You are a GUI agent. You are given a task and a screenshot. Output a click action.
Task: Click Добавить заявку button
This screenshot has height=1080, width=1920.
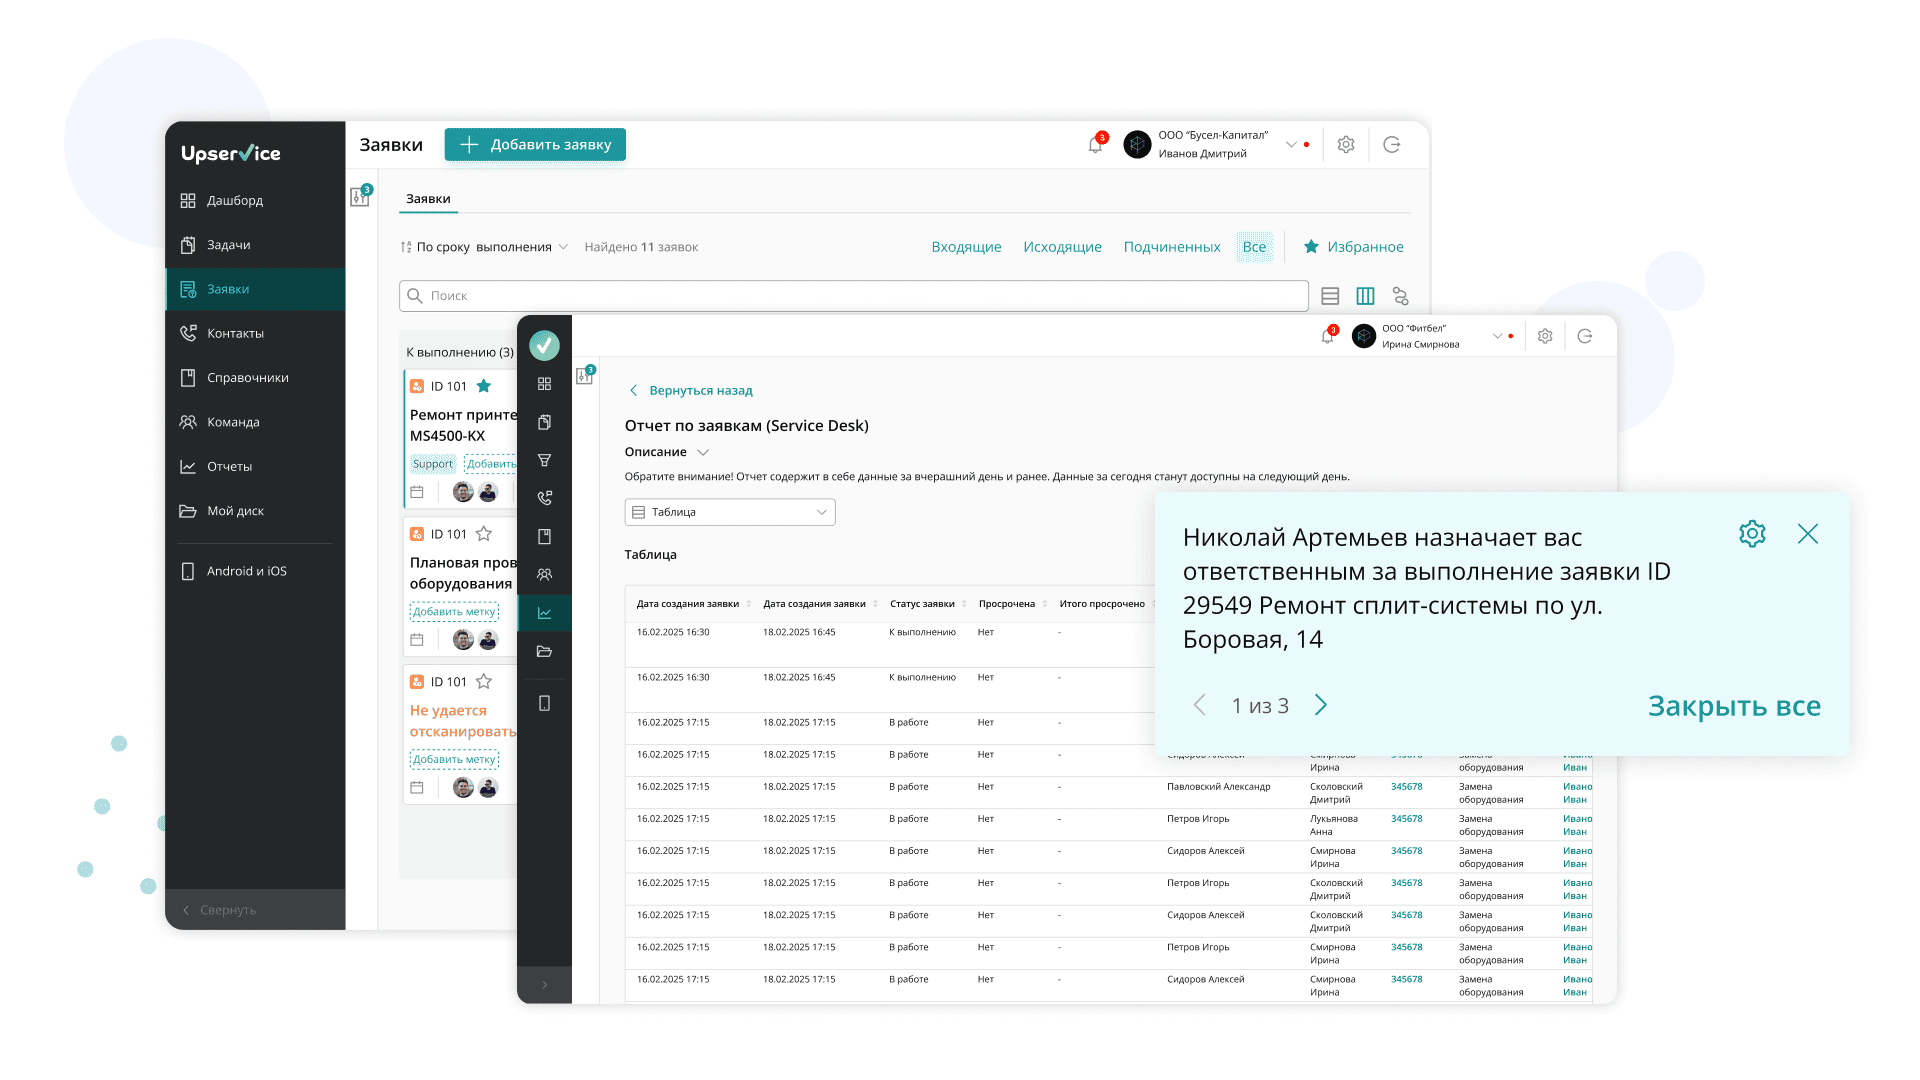coord(535,145)
